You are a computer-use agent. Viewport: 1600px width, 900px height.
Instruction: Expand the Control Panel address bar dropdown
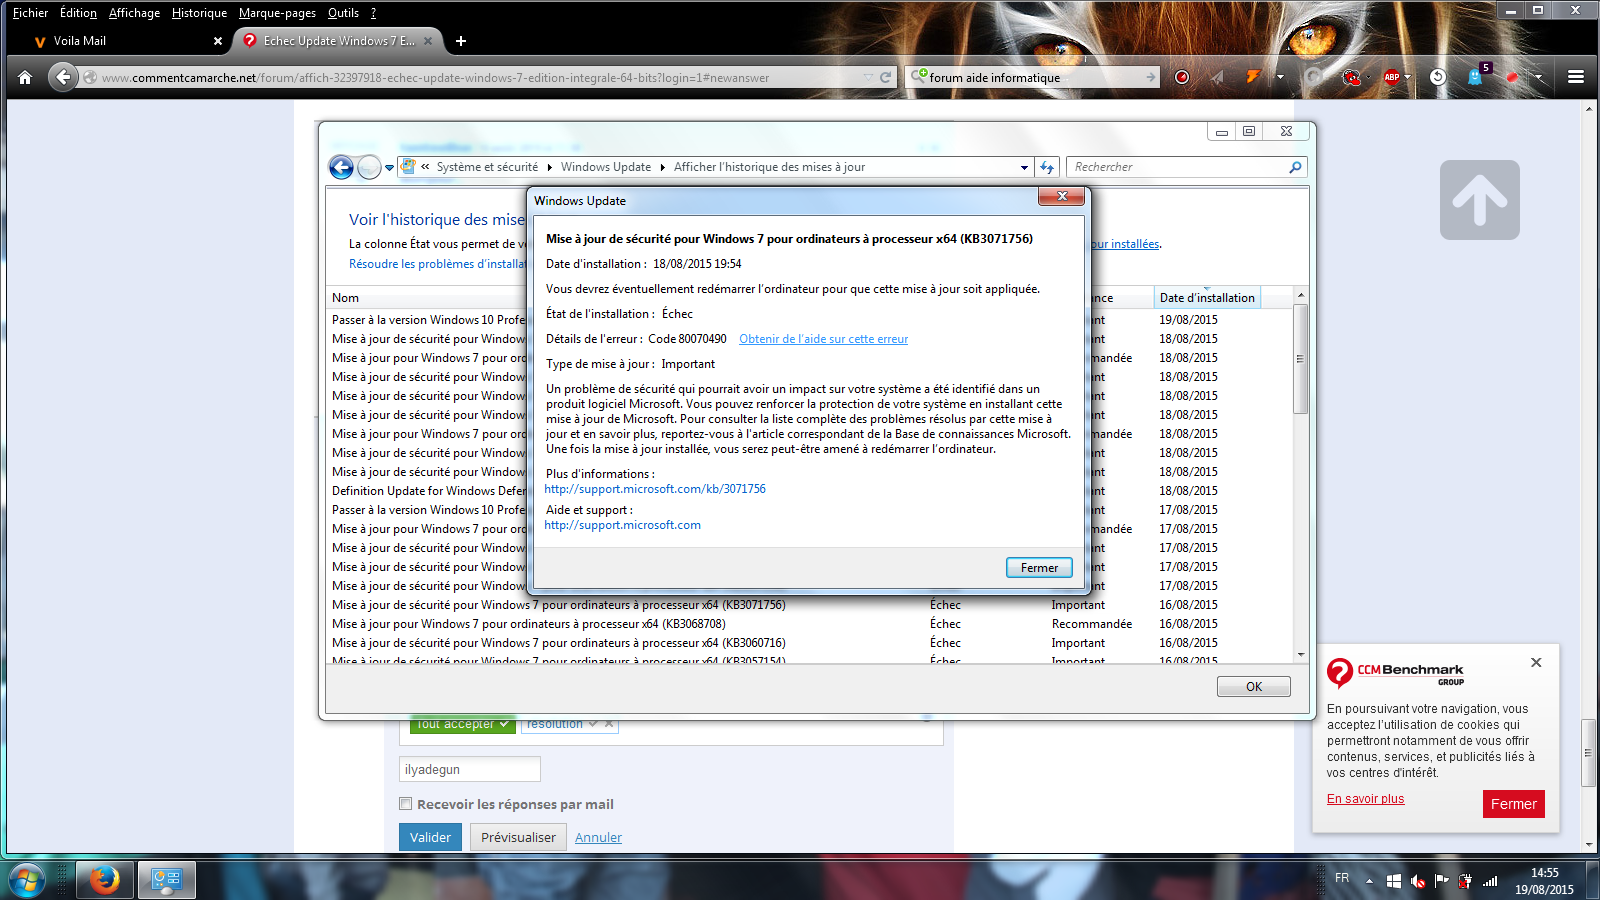1024,167
